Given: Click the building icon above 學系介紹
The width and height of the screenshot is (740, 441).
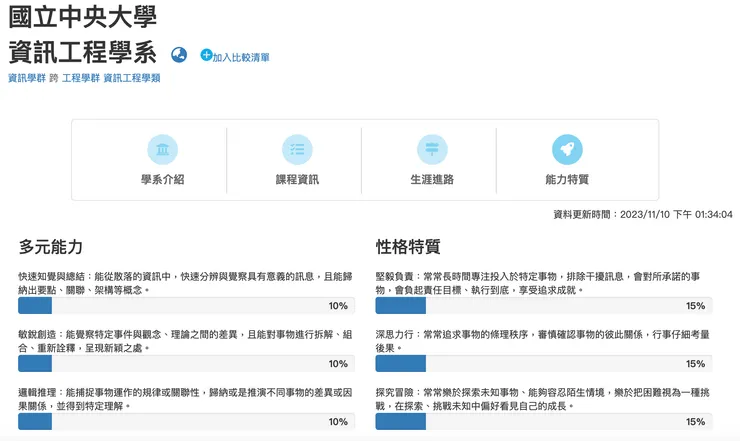Looking at the screenshot, I should [162, 150].
